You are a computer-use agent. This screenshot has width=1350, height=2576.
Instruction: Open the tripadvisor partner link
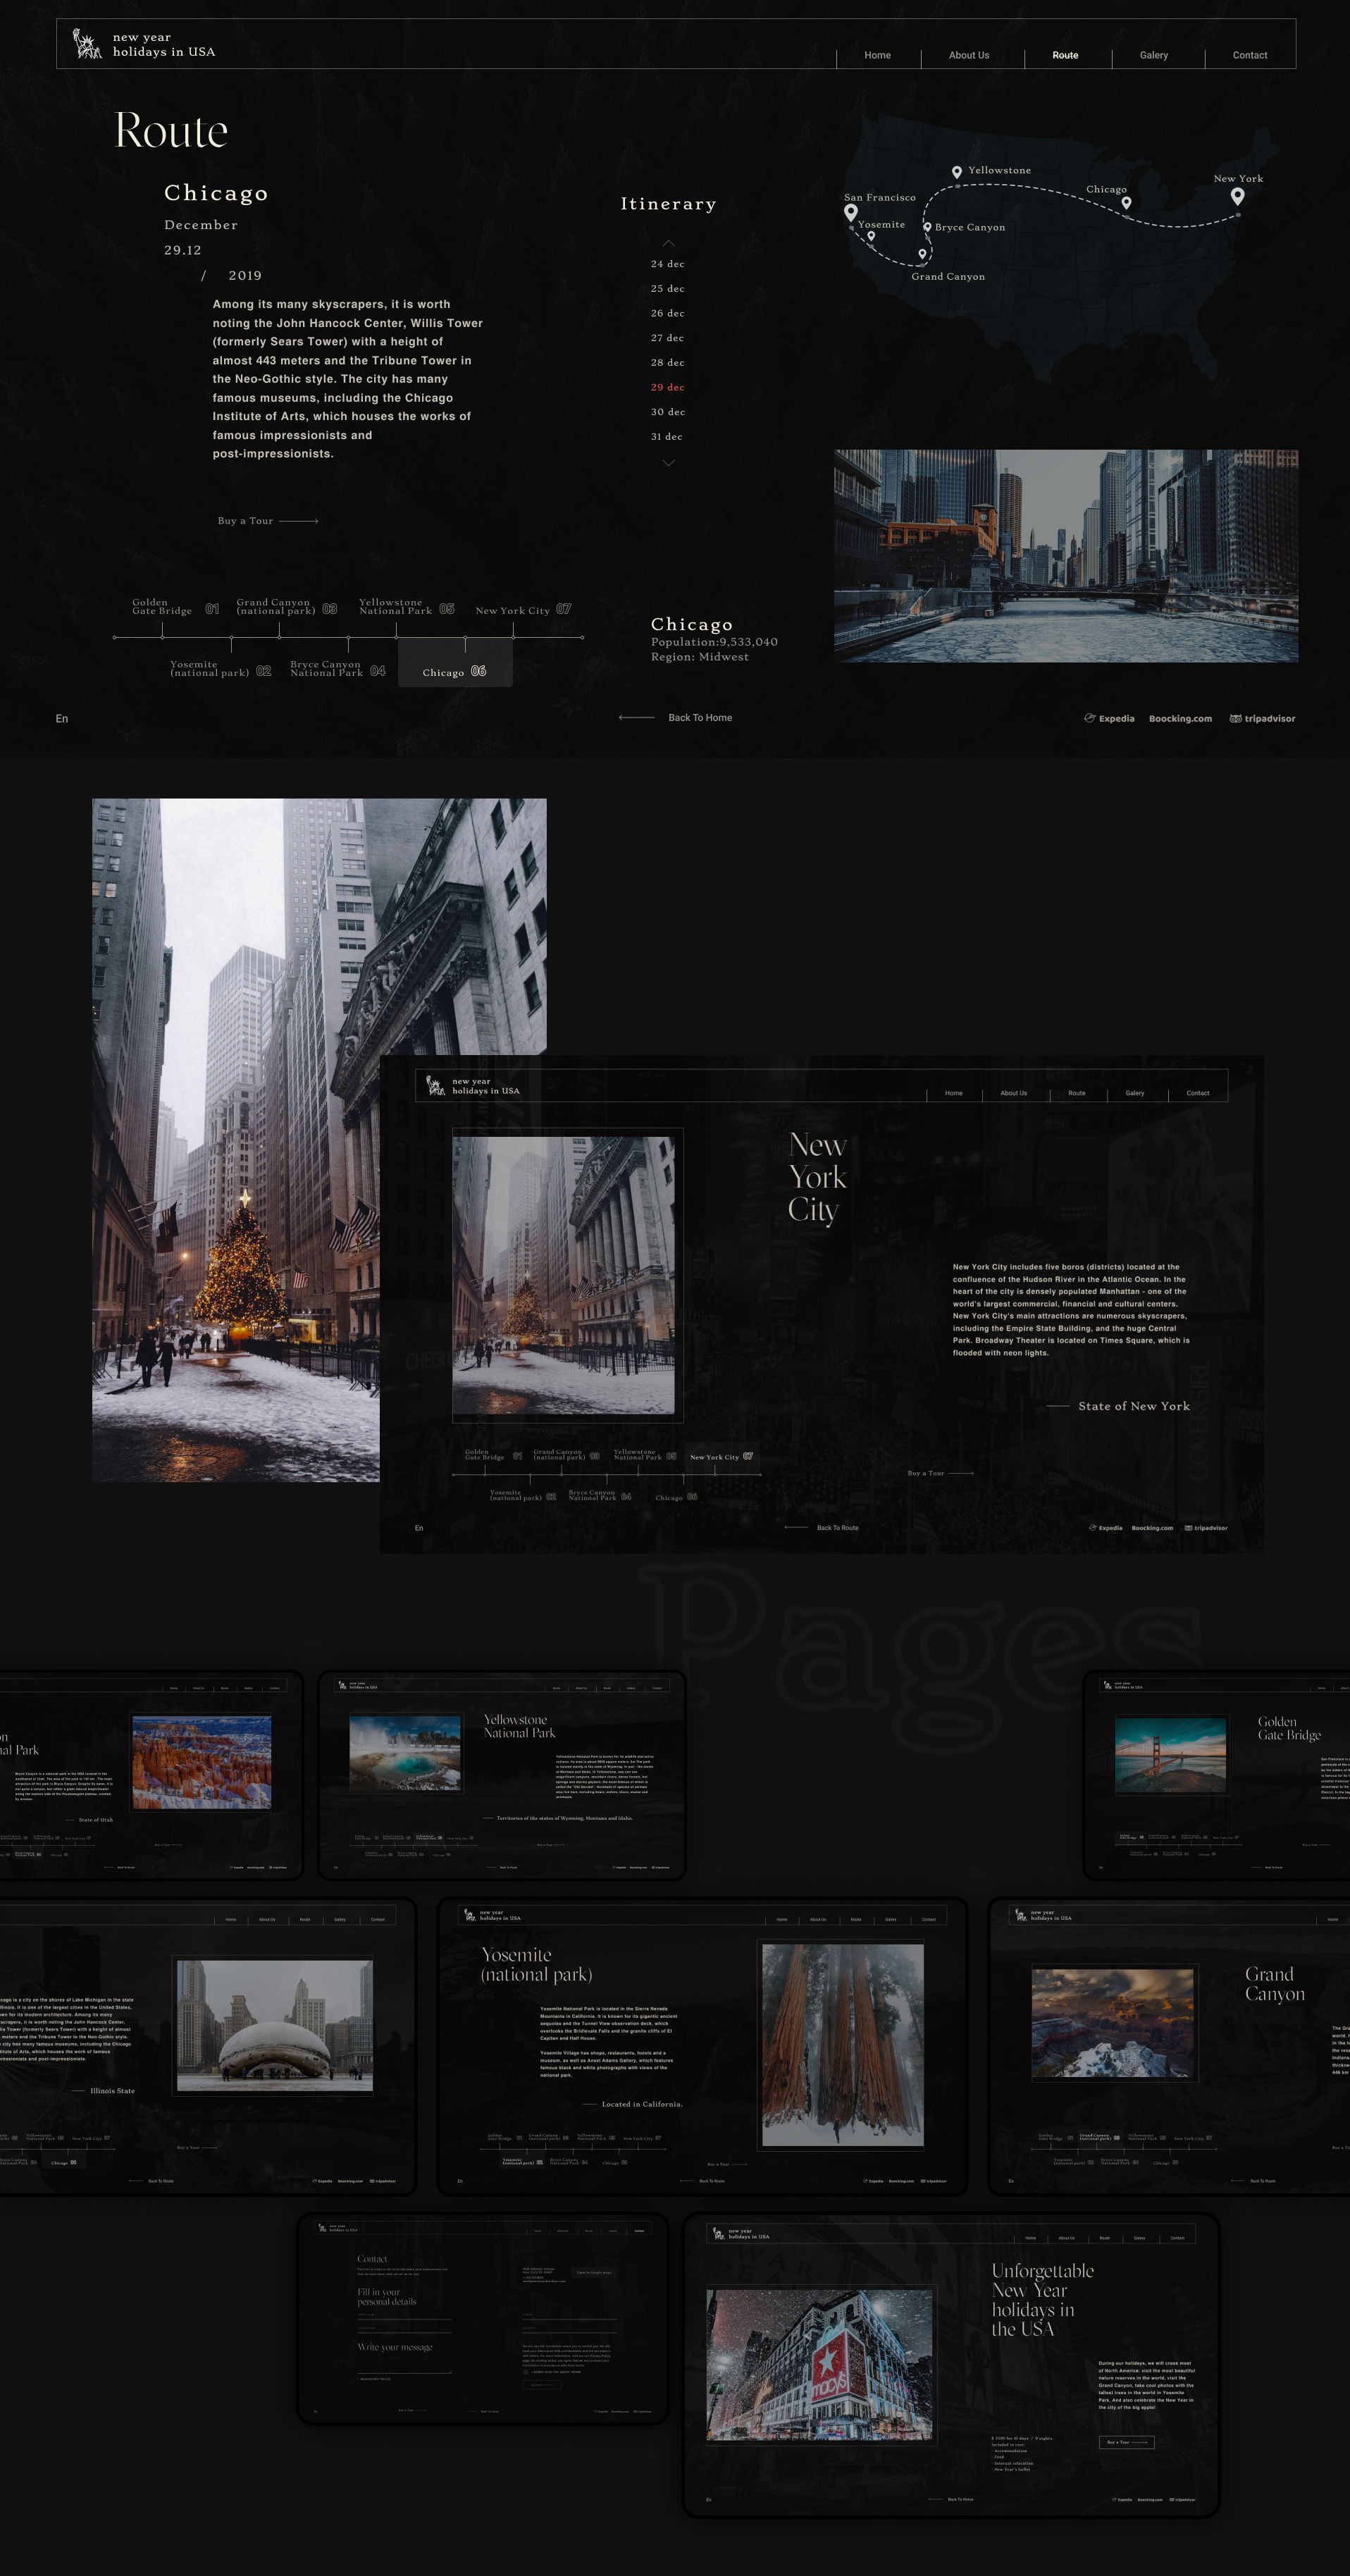1262,719
